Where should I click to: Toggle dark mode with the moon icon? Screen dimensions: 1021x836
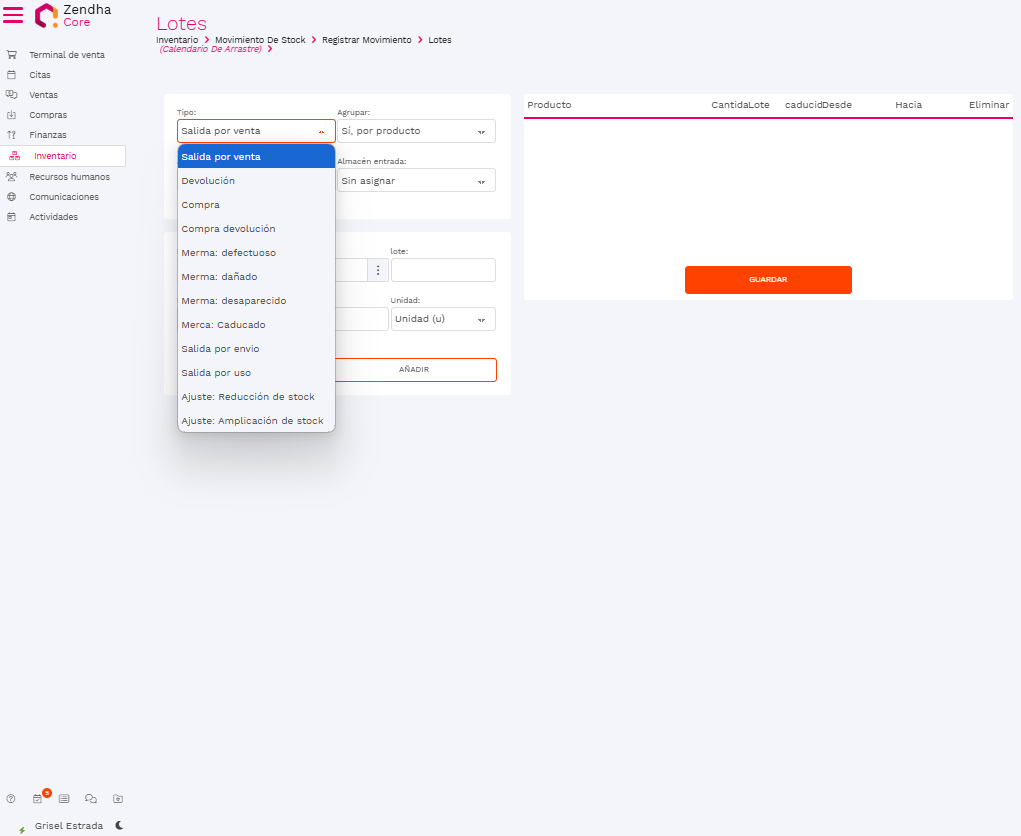(120, 825)
